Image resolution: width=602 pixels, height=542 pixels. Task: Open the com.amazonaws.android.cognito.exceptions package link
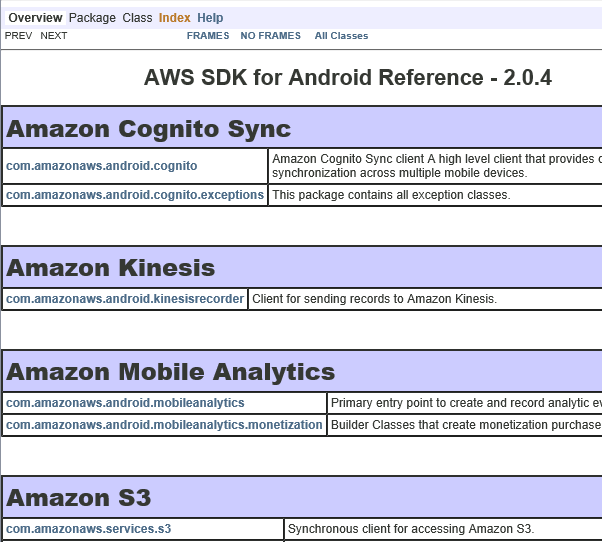pyautogui.click(x=135, y=195)
